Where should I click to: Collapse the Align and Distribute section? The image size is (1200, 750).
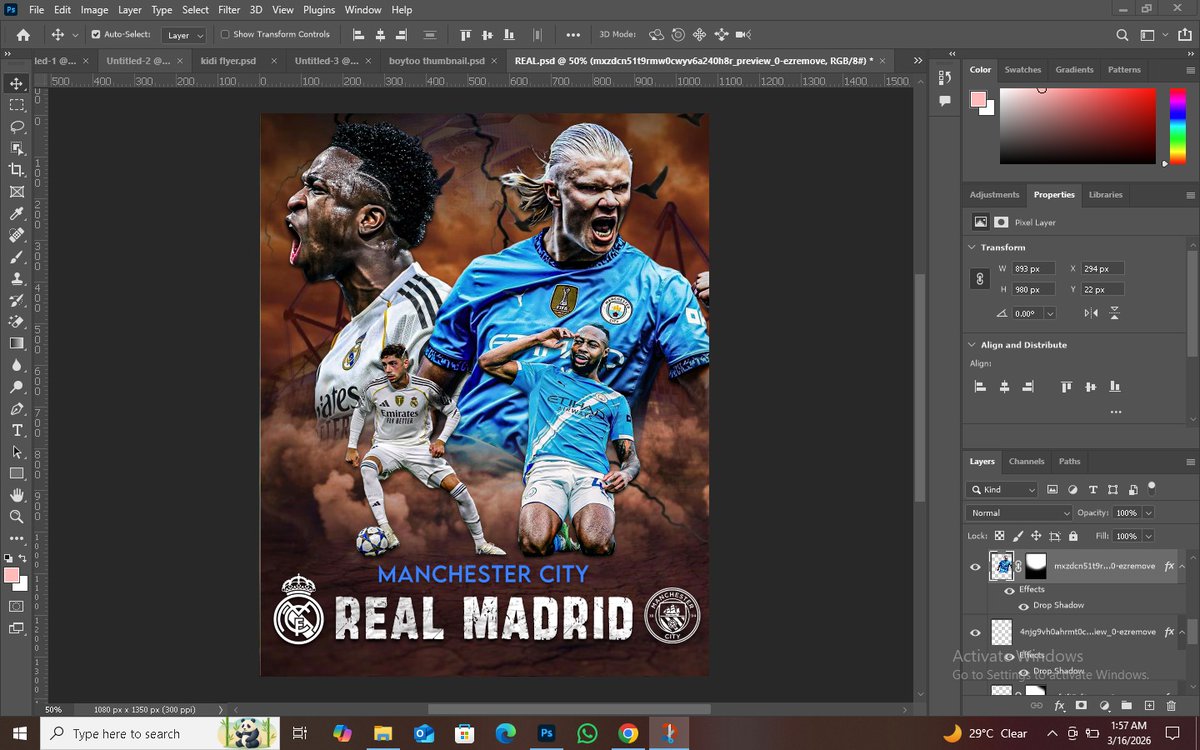click(x=972, y=345)
